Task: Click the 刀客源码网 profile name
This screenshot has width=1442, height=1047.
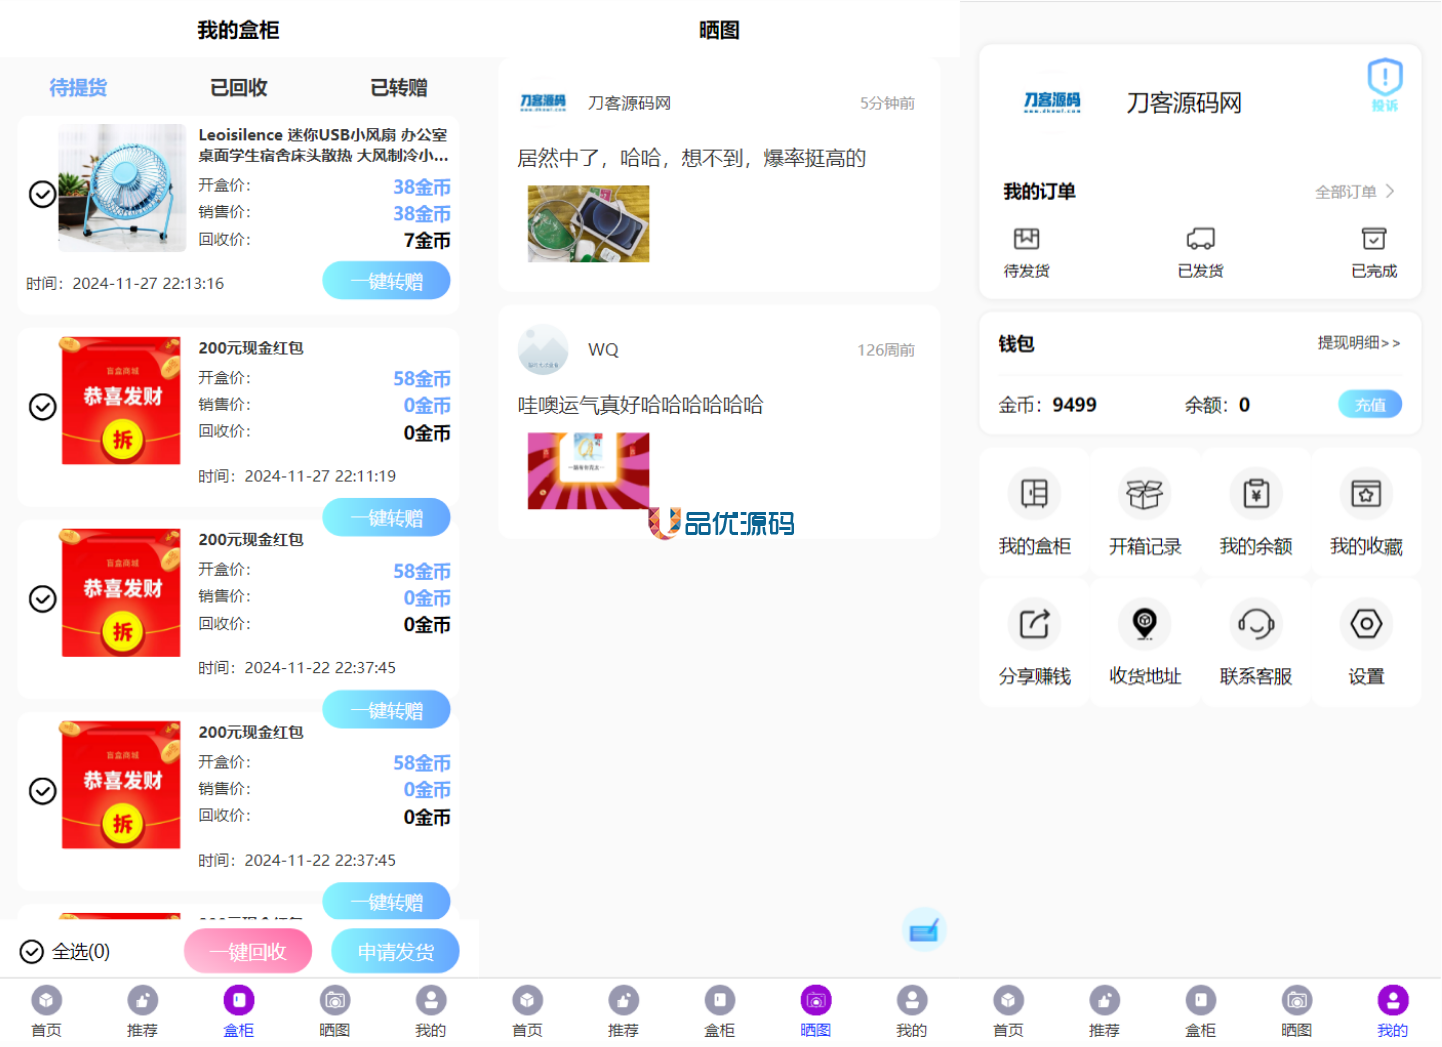Action: click(x=1184, y=103)
